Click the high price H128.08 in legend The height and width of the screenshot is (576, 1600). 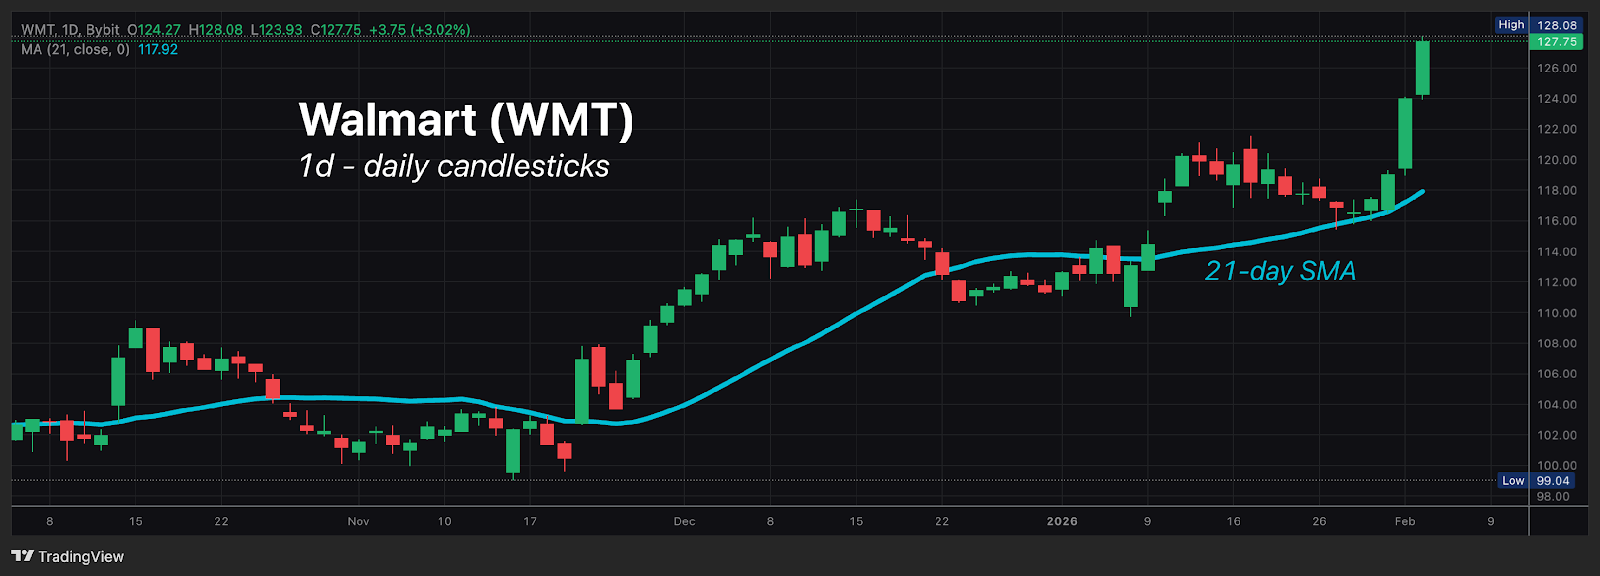[x=216, y=30]
